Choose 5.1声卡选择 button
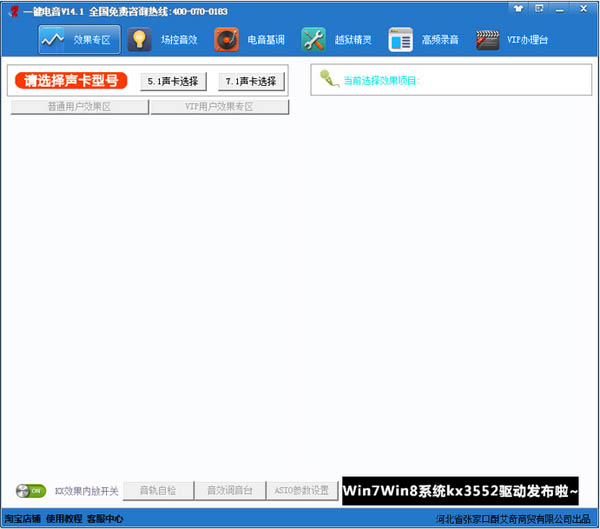Image resolution: width=600 pixels, height=529 pixels. pyautogui.click(x=173, y=81)
